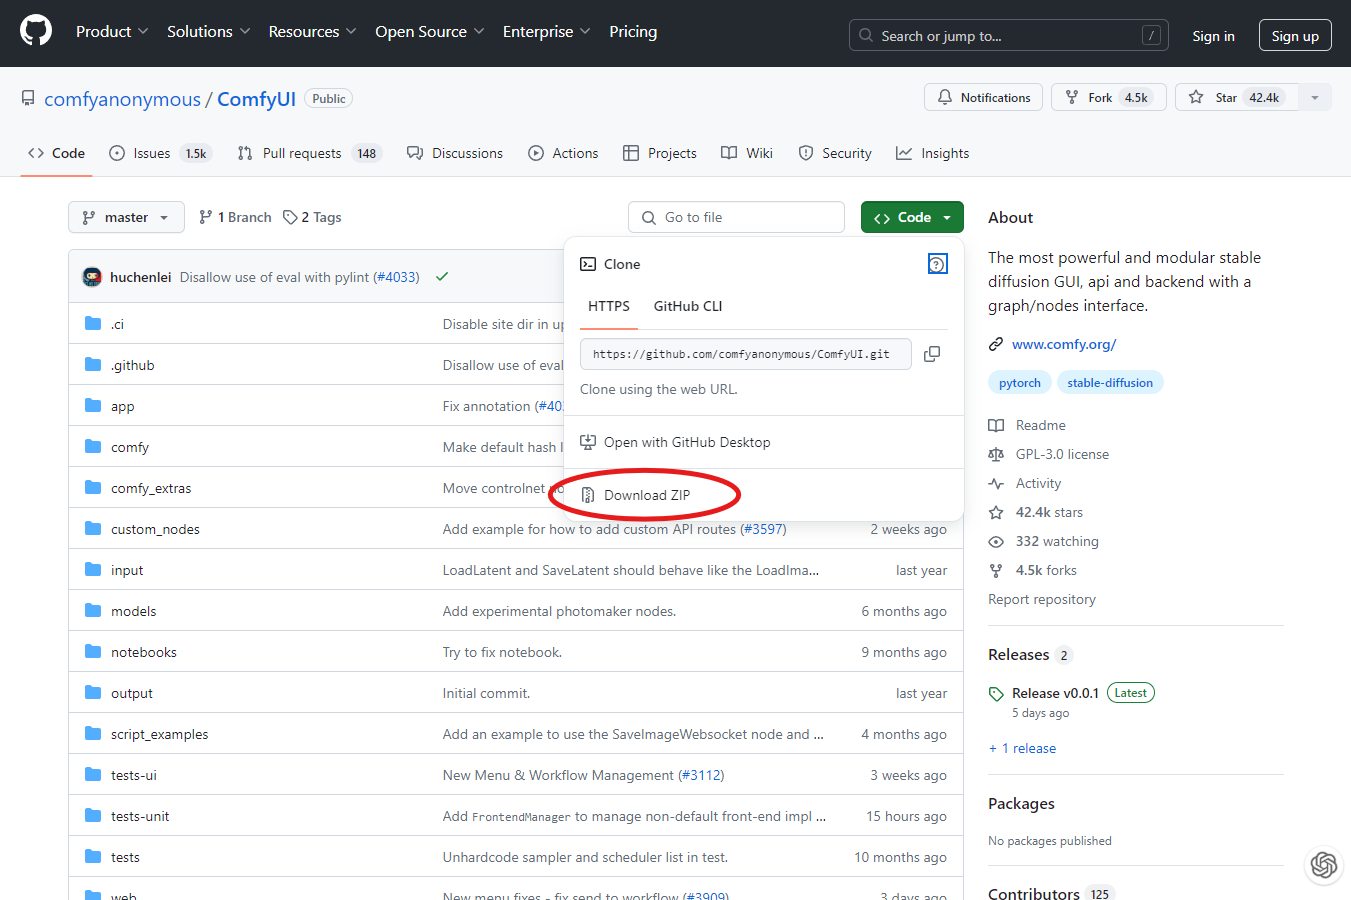Click the star icon next to 42.4k stars
The image size is (1351, 900).
(x=996, y=512)
